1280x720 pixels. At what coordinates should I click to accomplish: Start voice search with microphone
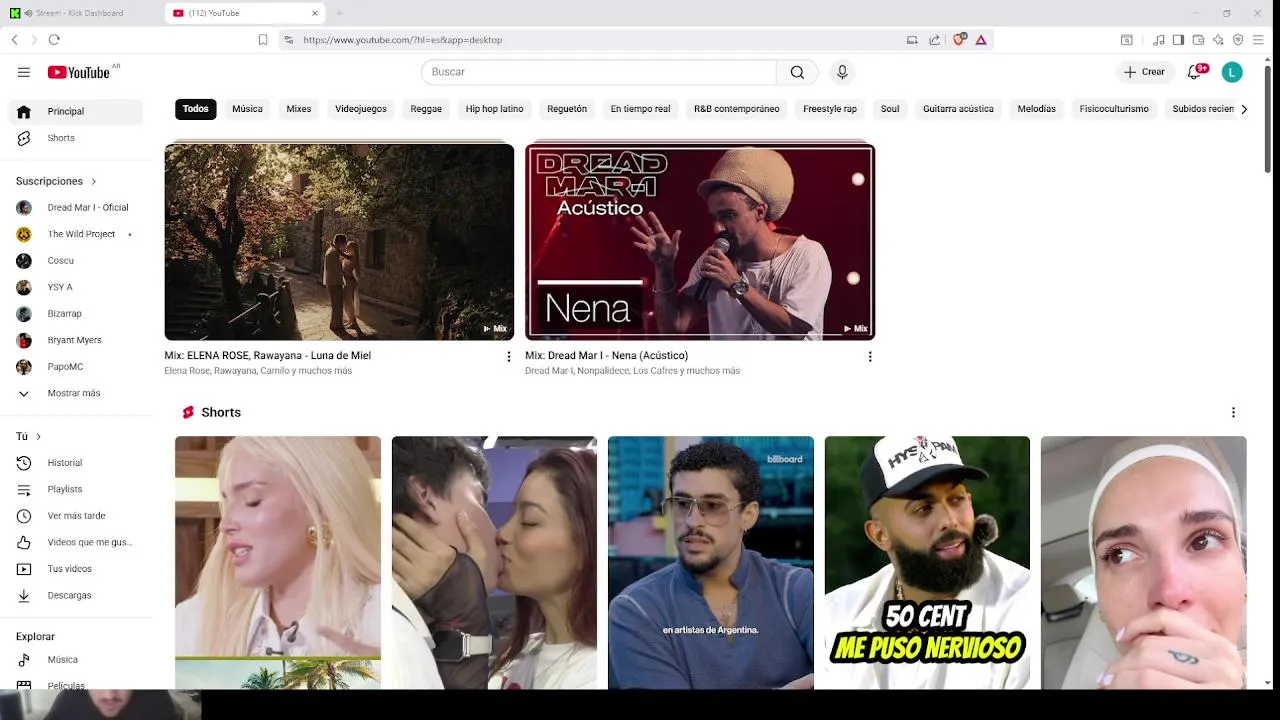[842, 72]
